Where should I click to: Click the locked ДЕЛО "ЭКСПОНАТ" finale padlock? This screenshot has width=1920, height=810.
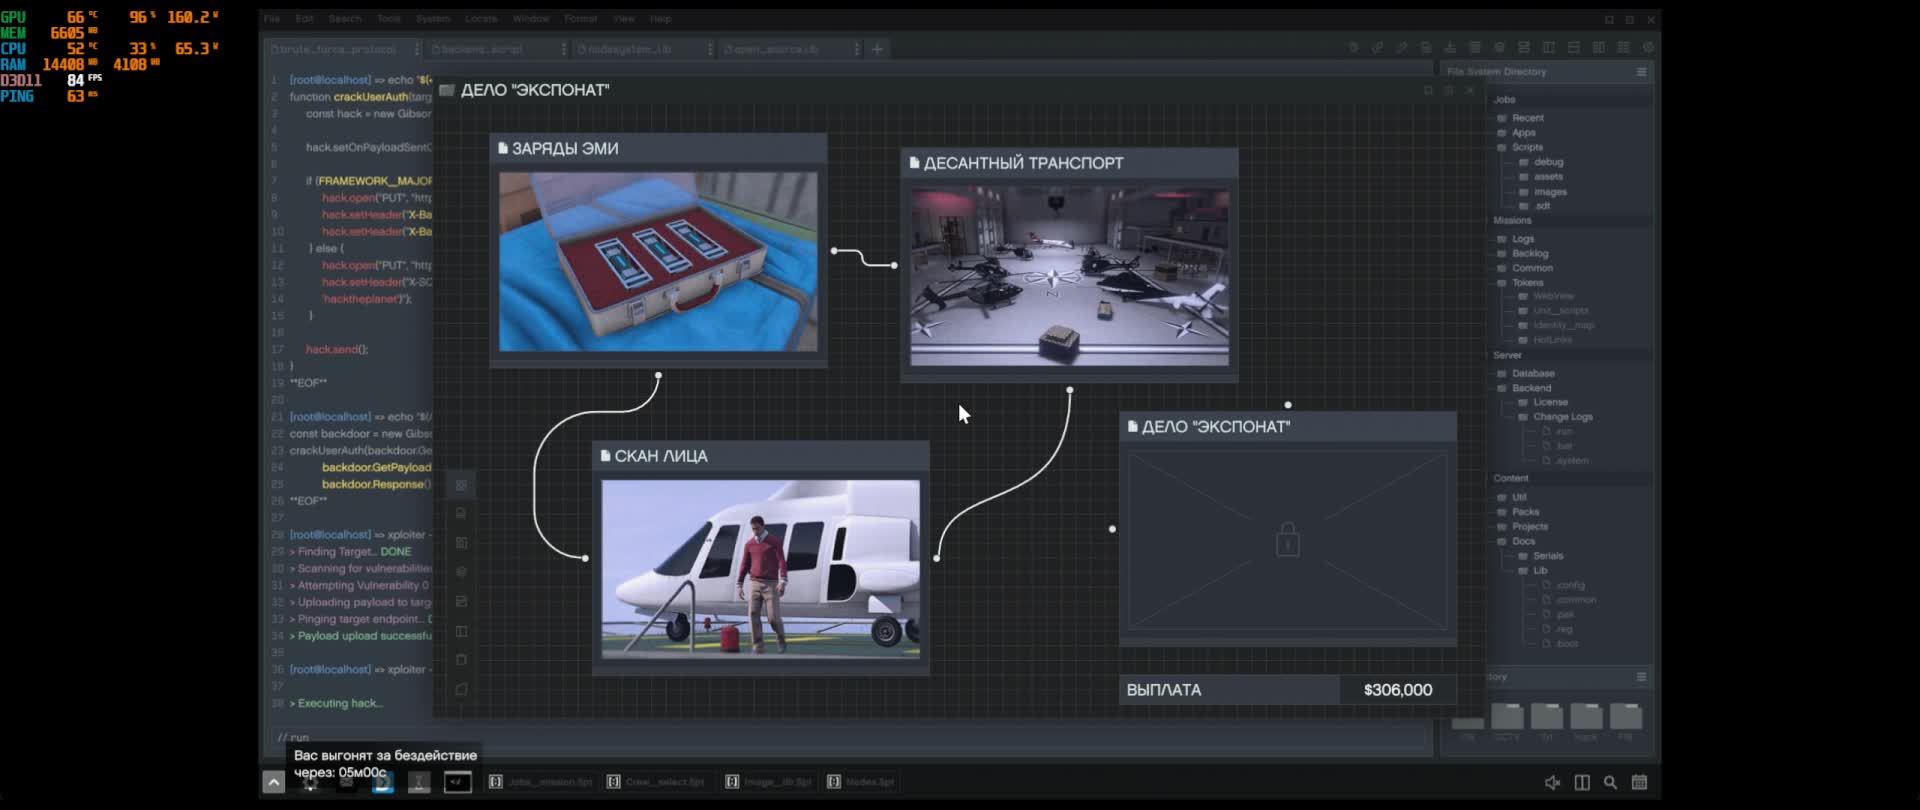[x=1287, y=540]
